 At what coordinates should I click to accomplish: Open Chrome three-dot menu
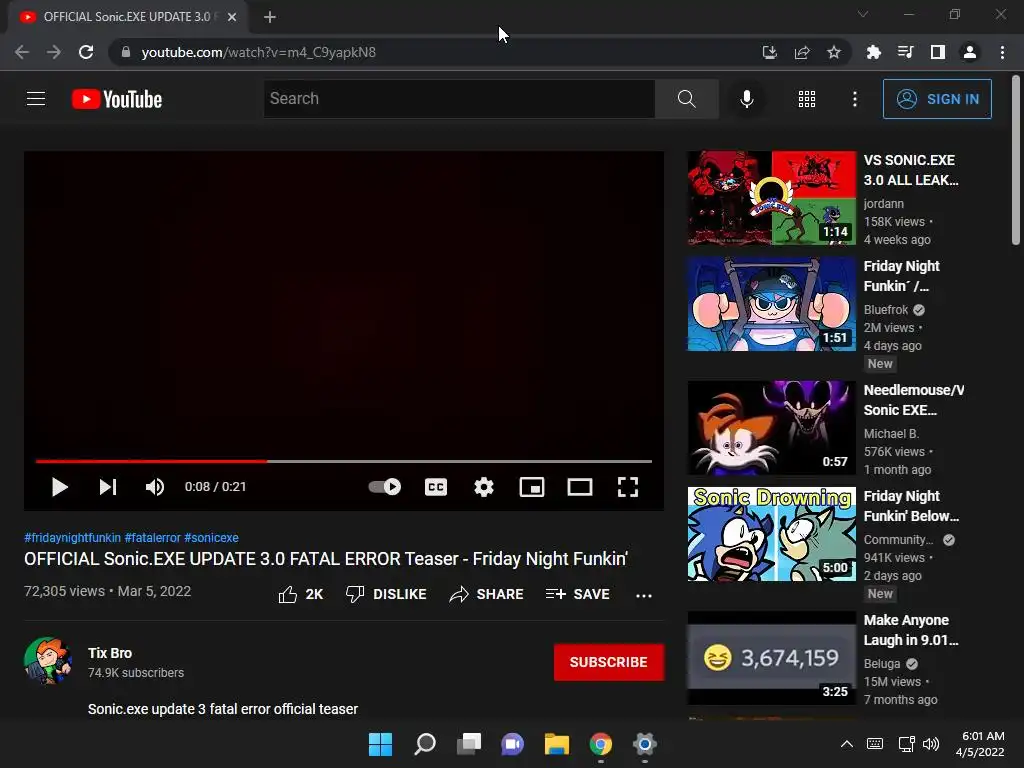pos(1002,52)
